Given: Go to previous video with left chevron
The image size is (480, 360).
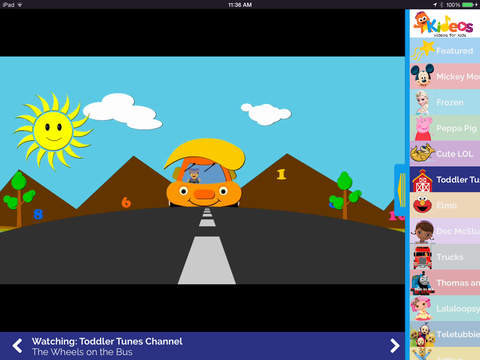Looking at the screenshot, I should (x=17, y=346).
